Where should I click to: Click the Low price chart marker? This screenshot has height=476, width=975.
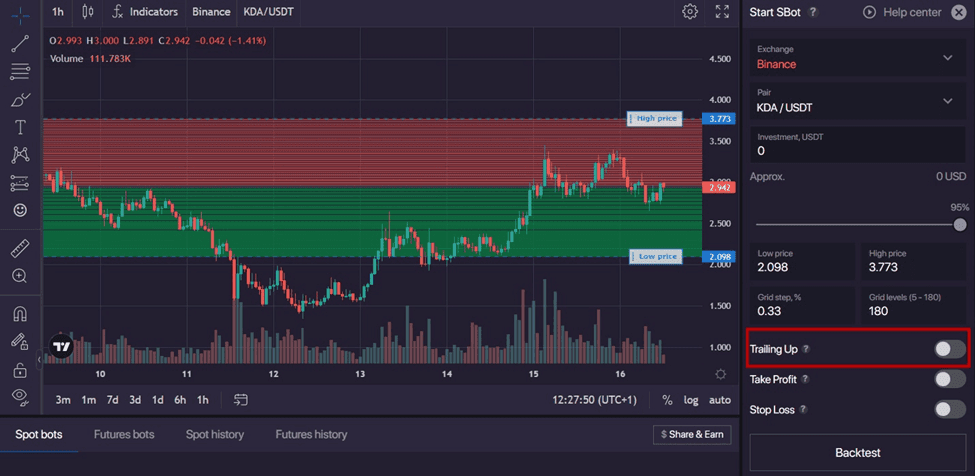(655, 256)
